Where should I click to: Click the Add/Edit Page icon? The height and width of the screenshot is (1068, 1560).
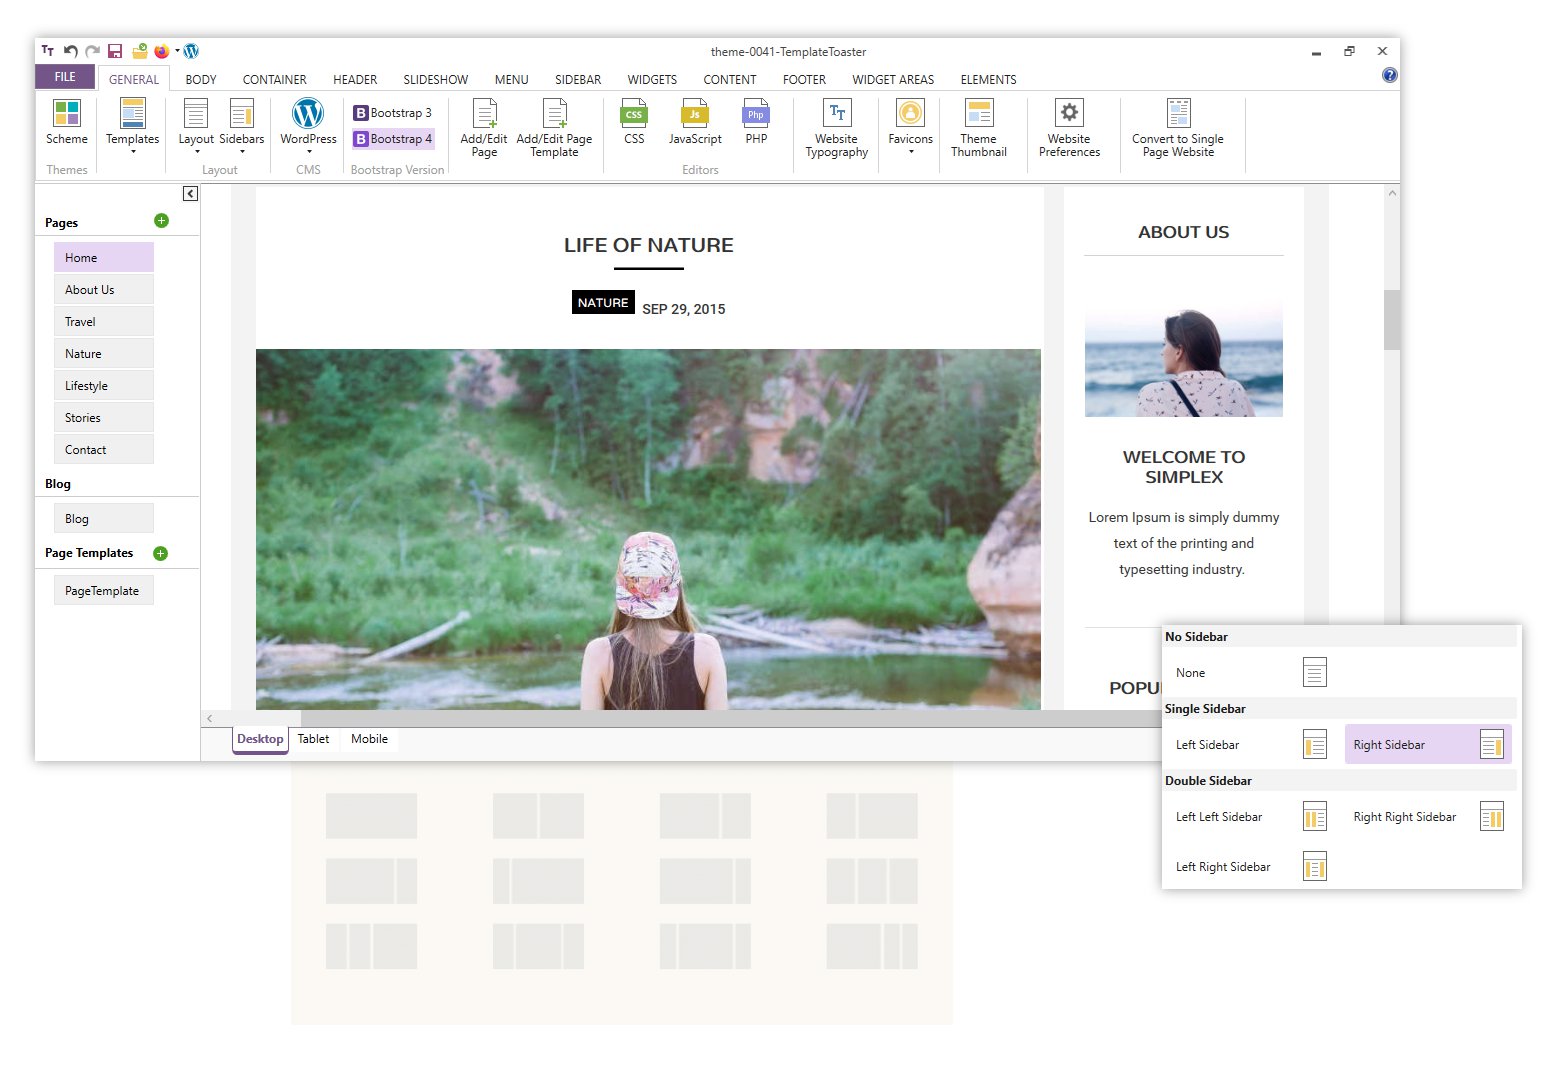click(484, 114)
